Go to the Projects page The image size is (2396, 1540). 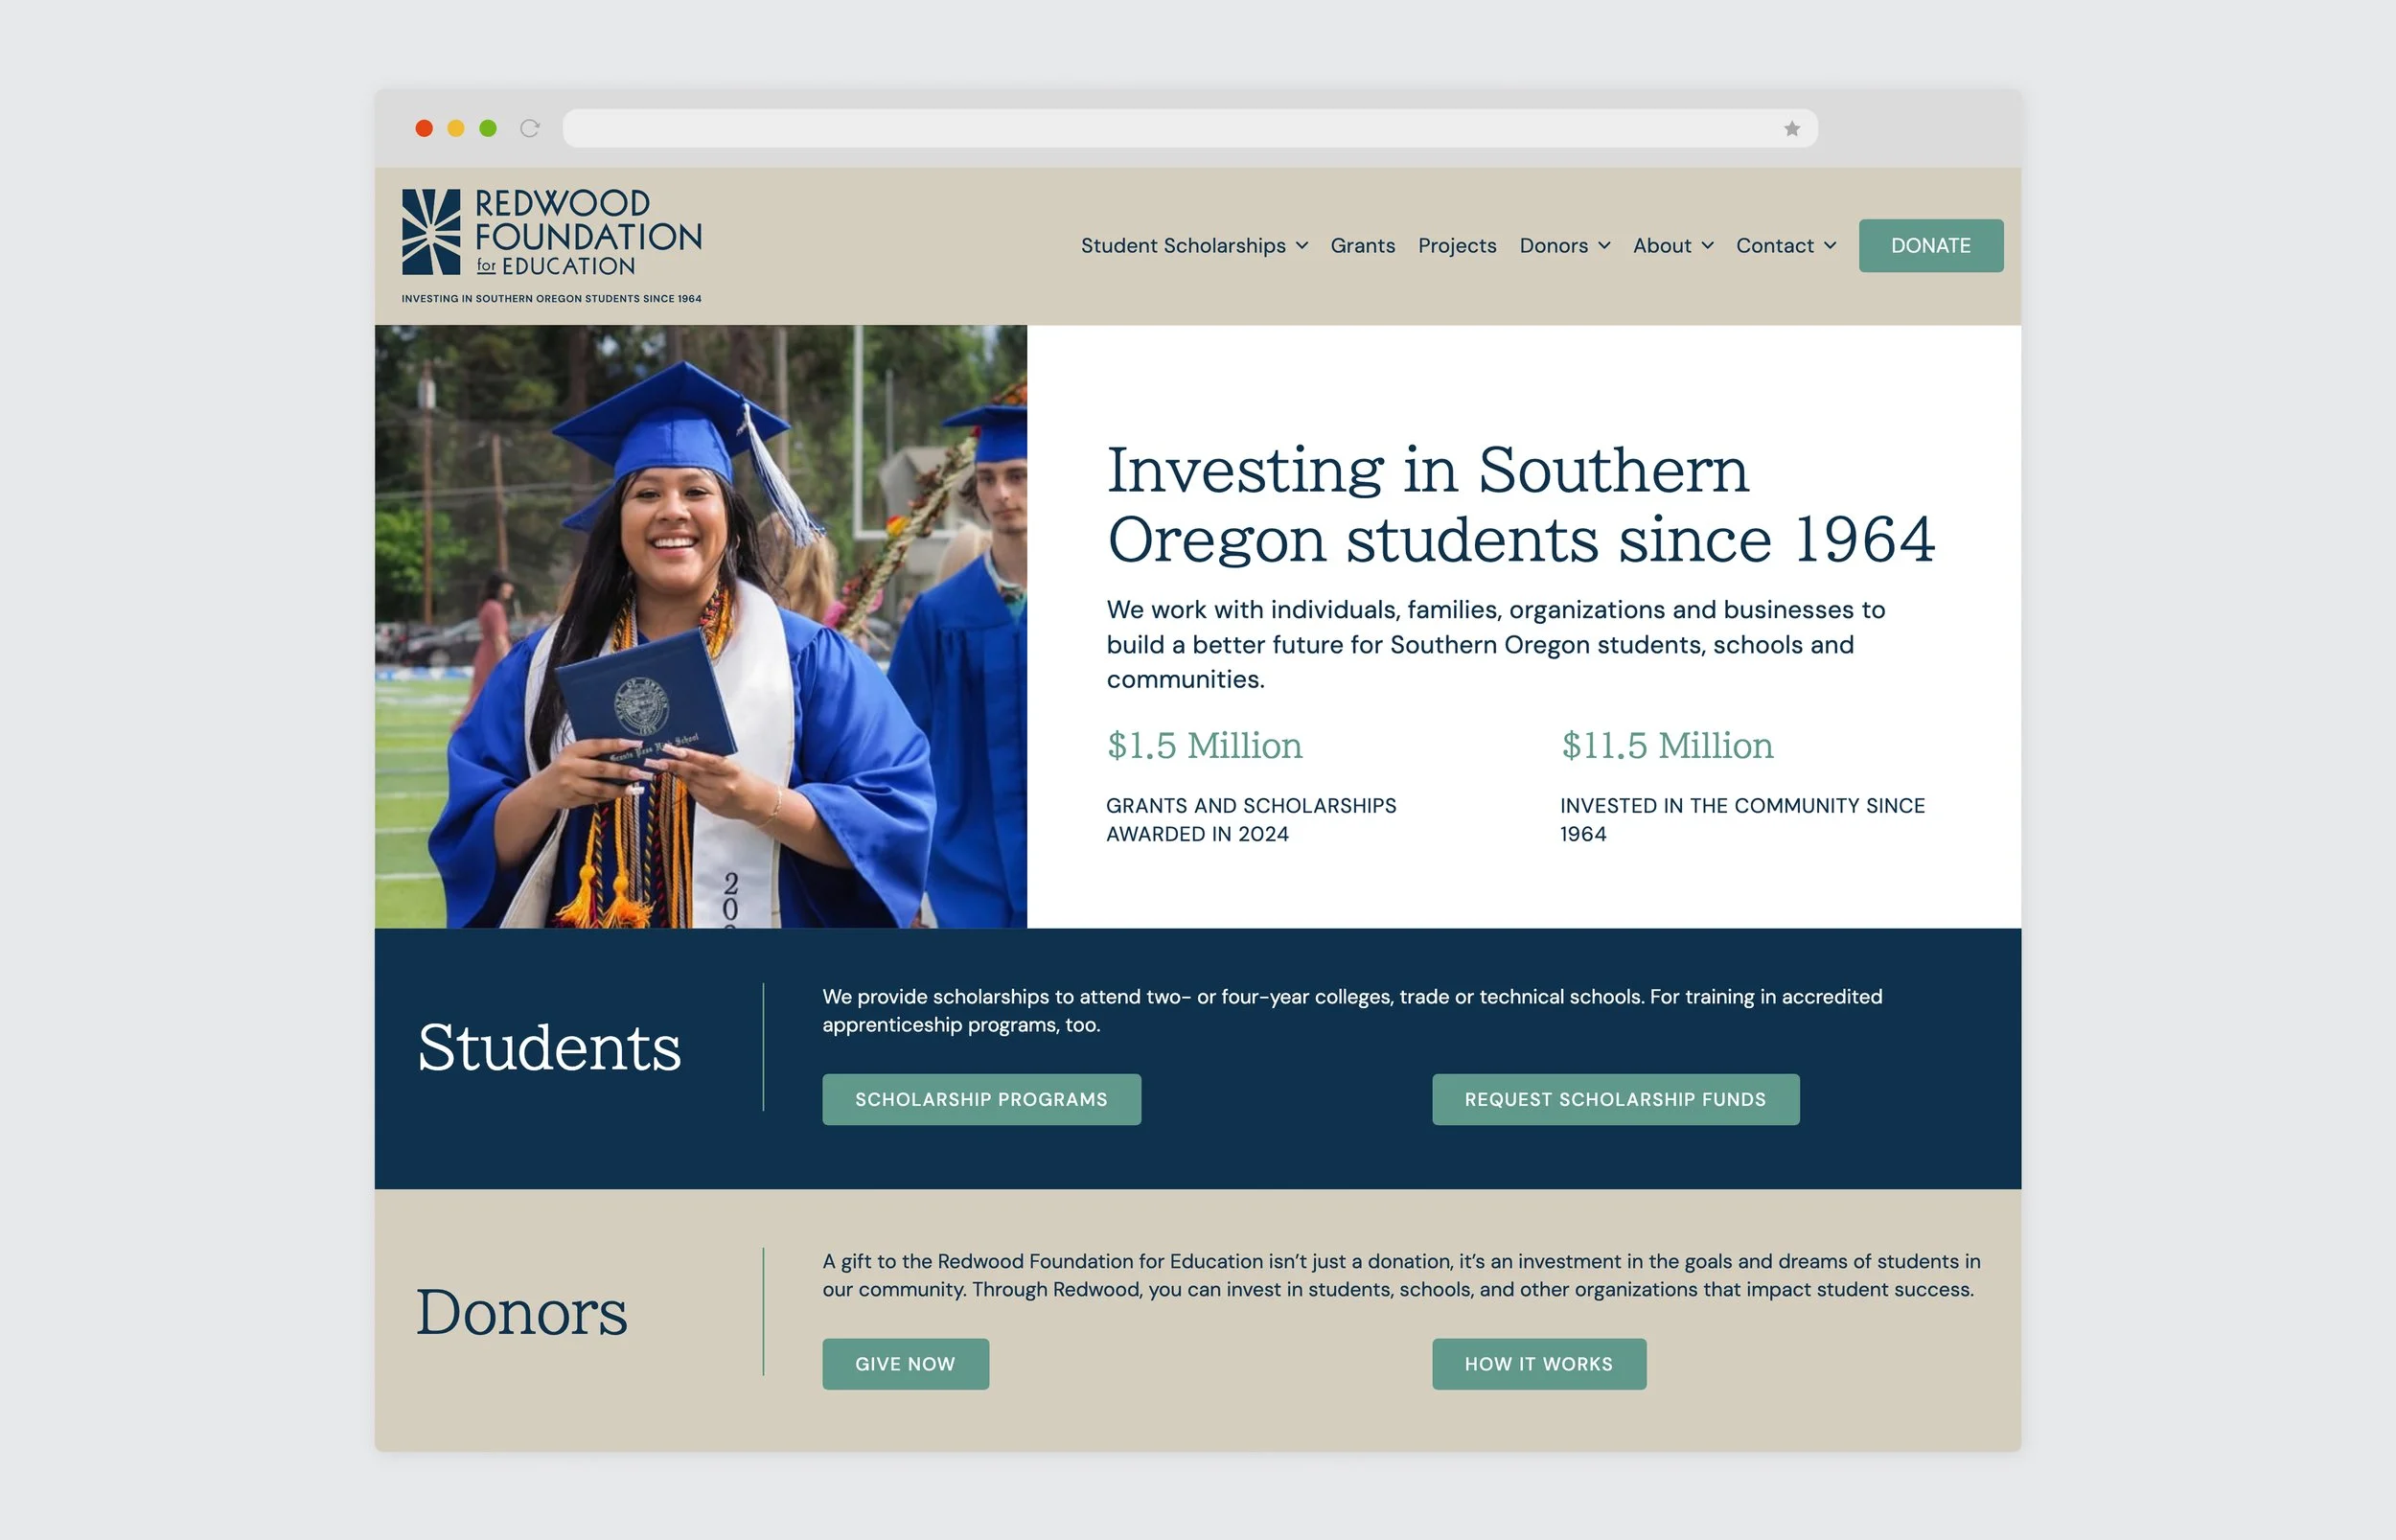tap(1456, 246)
